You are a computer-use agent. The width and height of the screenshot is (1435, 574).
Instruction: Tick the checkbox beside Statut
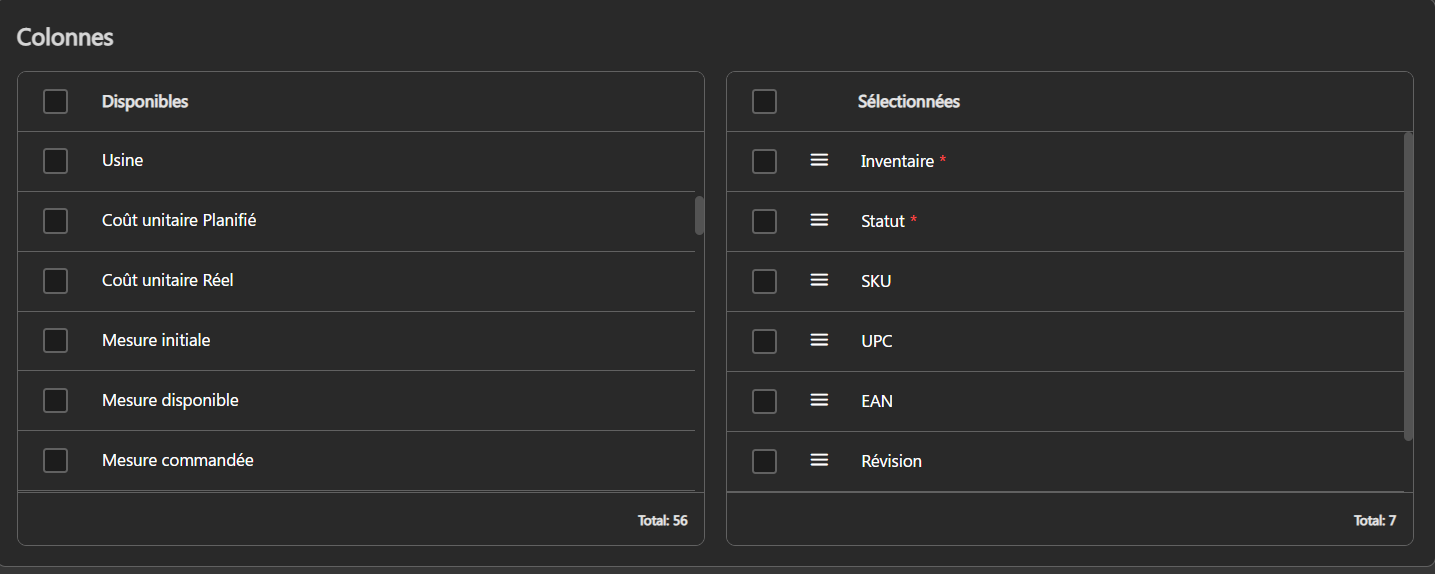764,221
